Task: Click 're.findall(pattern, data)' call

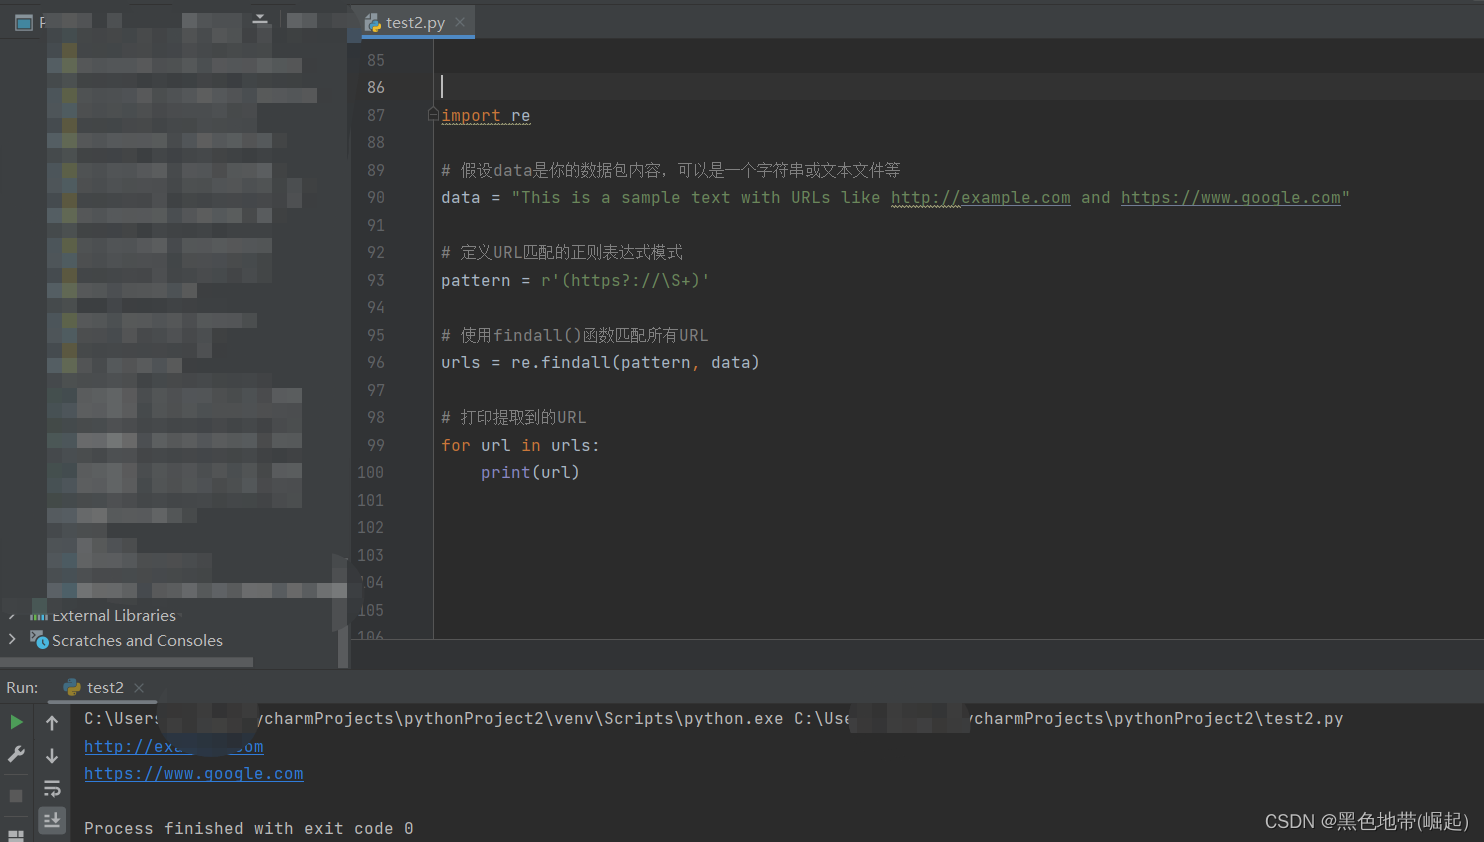Action: coord(635,362)
